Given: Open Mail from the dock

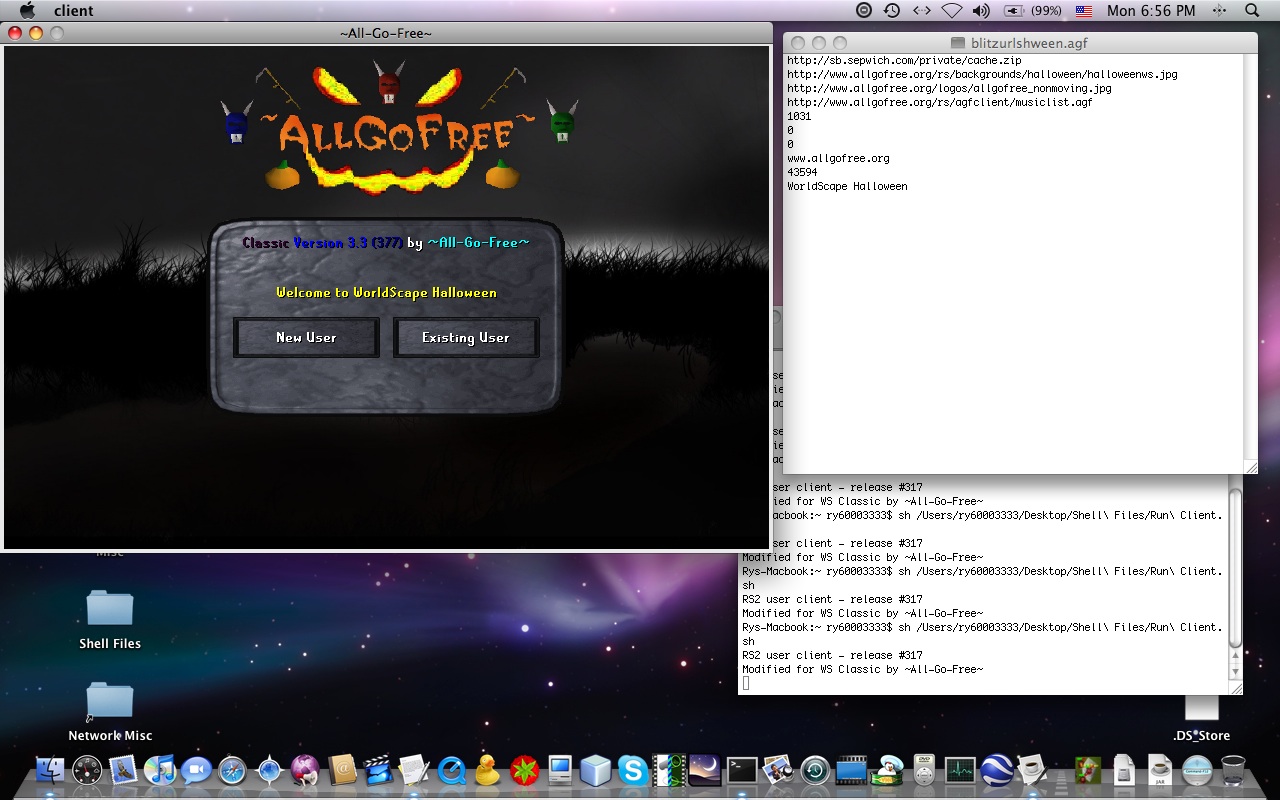Looking at the screenshot, I should (x=124, y=769).
